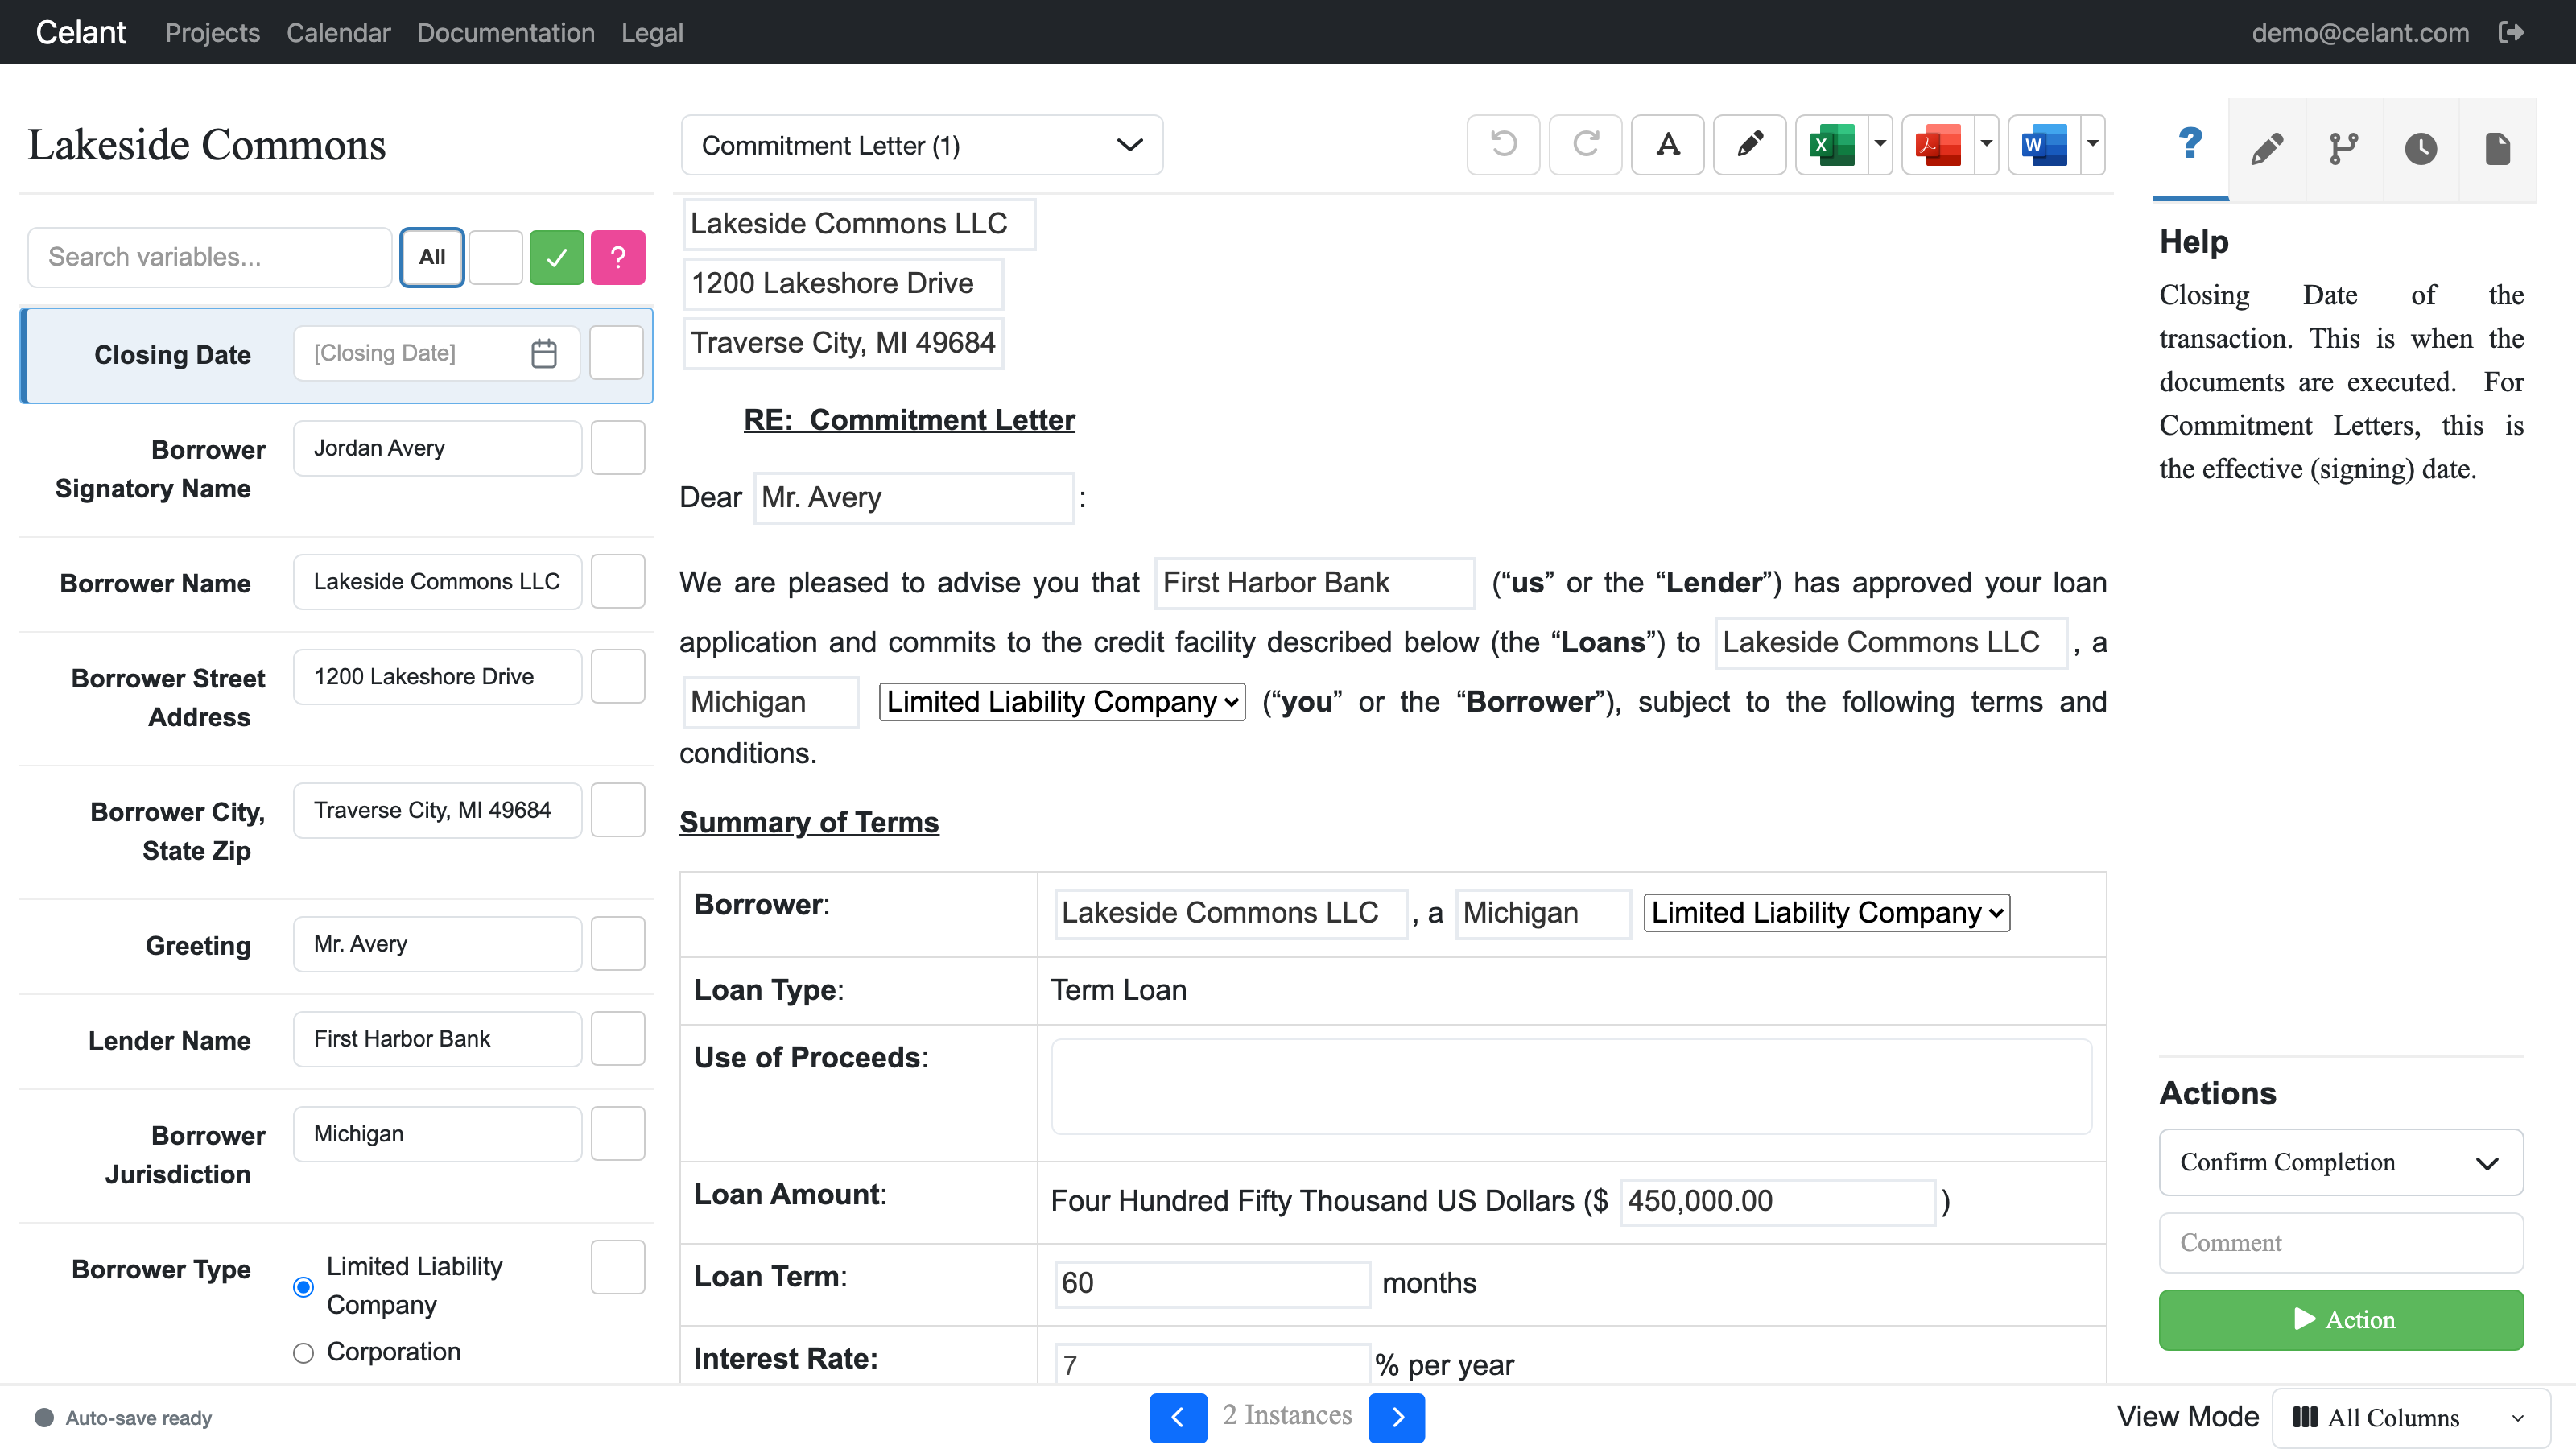
Task: Click the undo arrow icon
Action: tap(1503, 145)
